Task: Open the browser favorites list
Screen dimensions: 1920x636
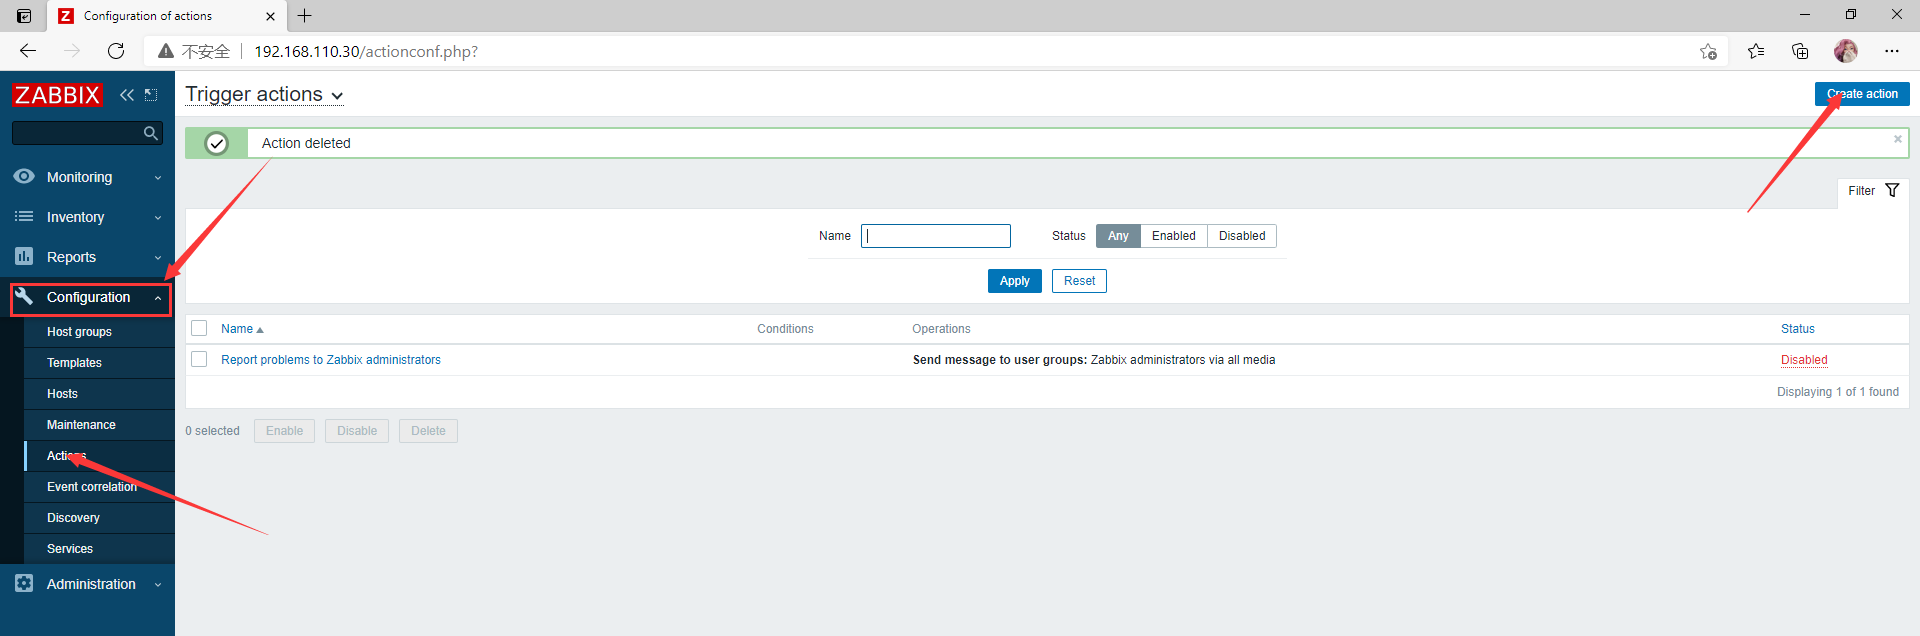Action: pos(1756,51)
